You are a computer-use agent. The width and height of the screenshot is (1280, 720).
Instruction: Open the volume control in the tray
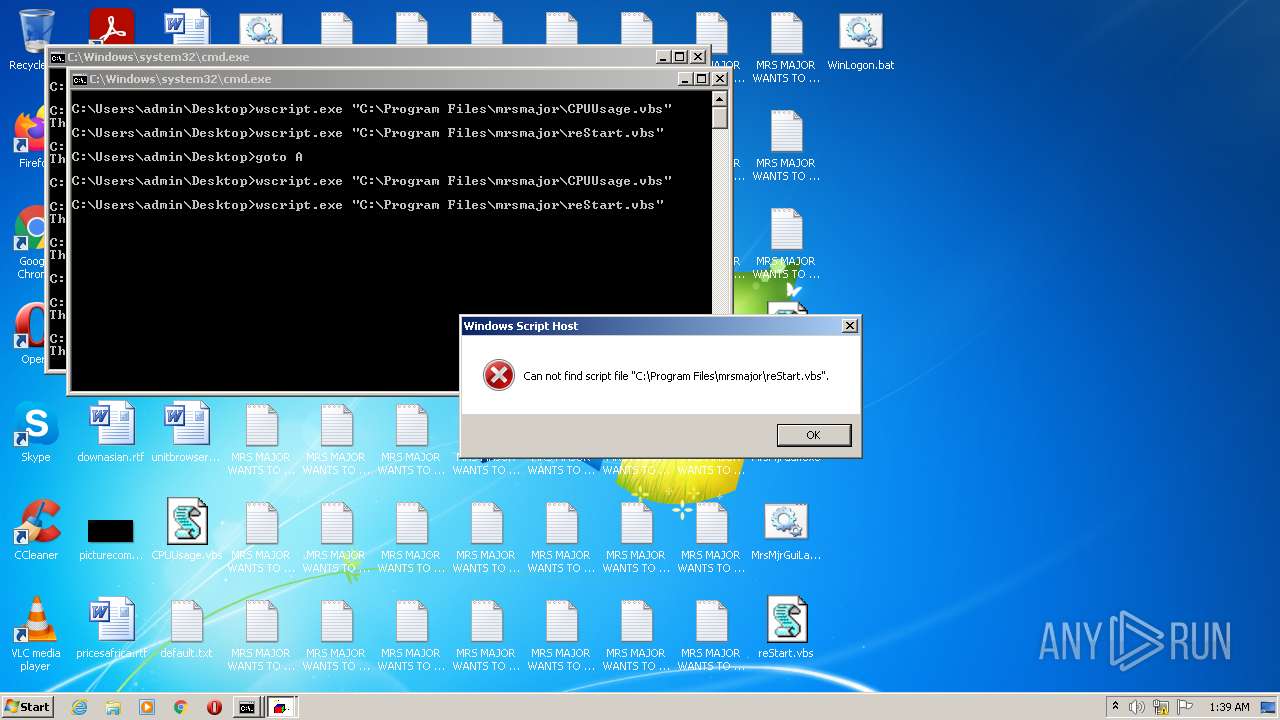tap(1137, 707)
